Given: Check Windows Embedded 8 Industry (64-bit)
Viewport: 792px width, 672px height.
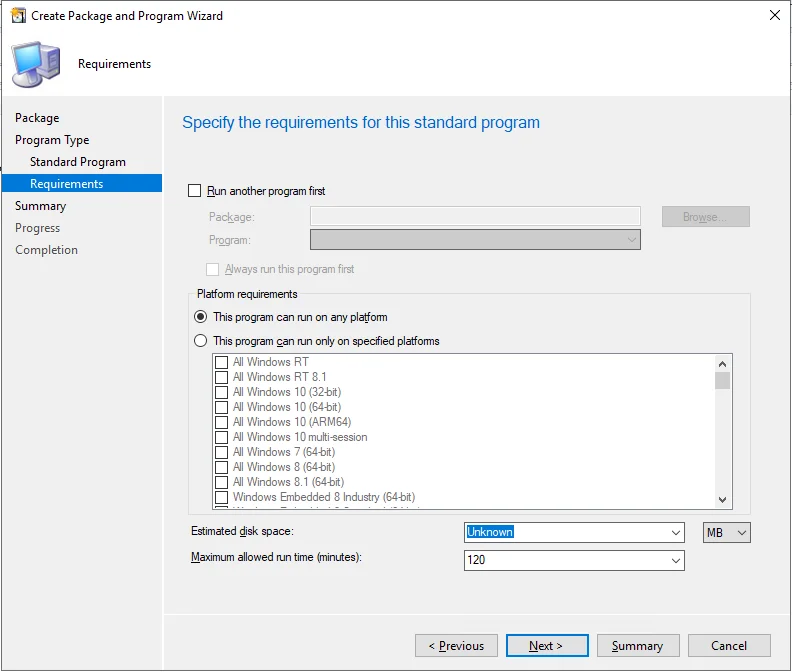Looking at the screenshot, I should (x=221, y=497).
